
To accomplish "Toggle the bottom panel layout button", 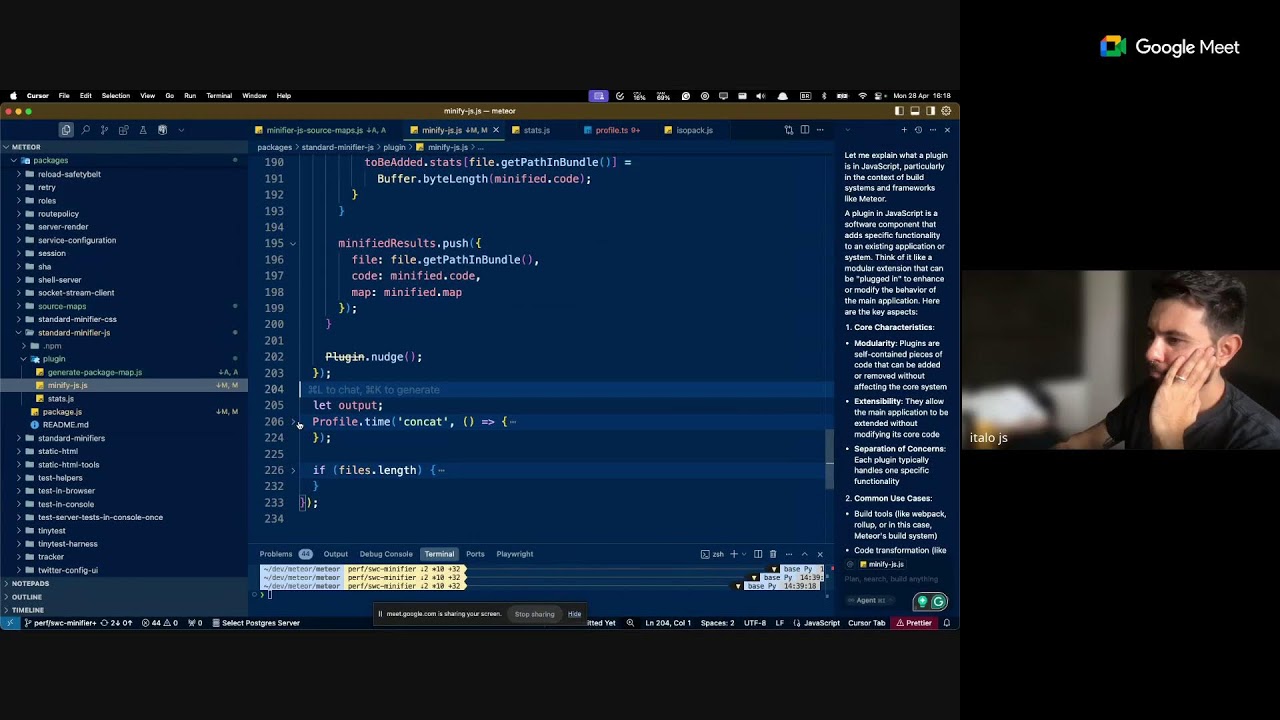I will (914, 111).
